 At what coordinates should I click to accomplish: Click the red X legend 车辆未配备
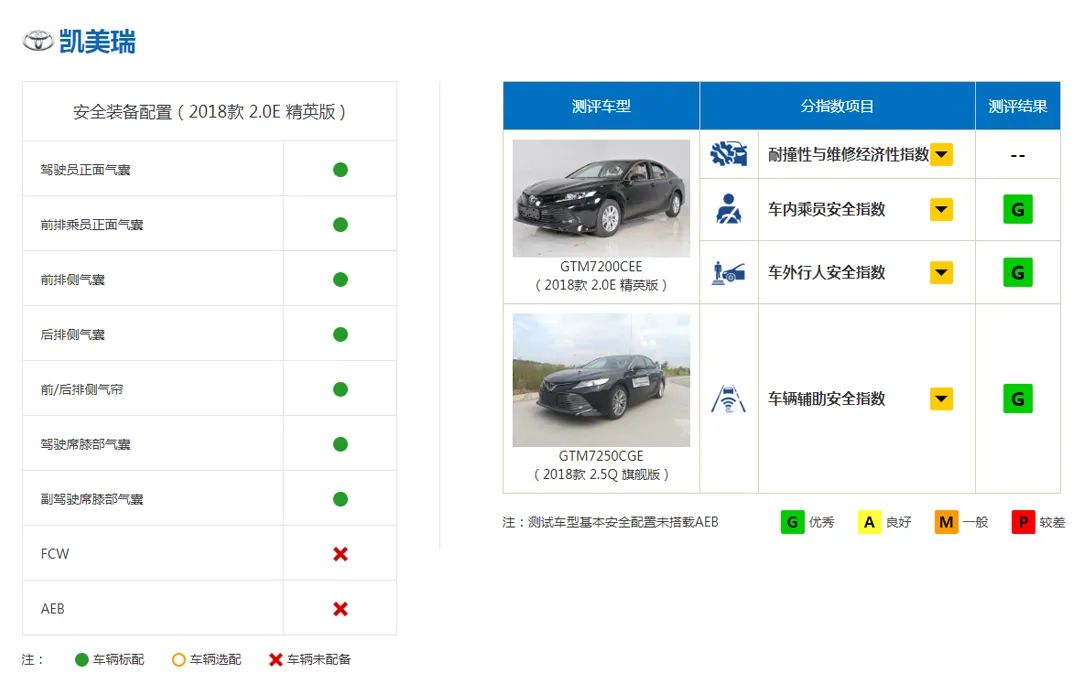coord(276,660)
